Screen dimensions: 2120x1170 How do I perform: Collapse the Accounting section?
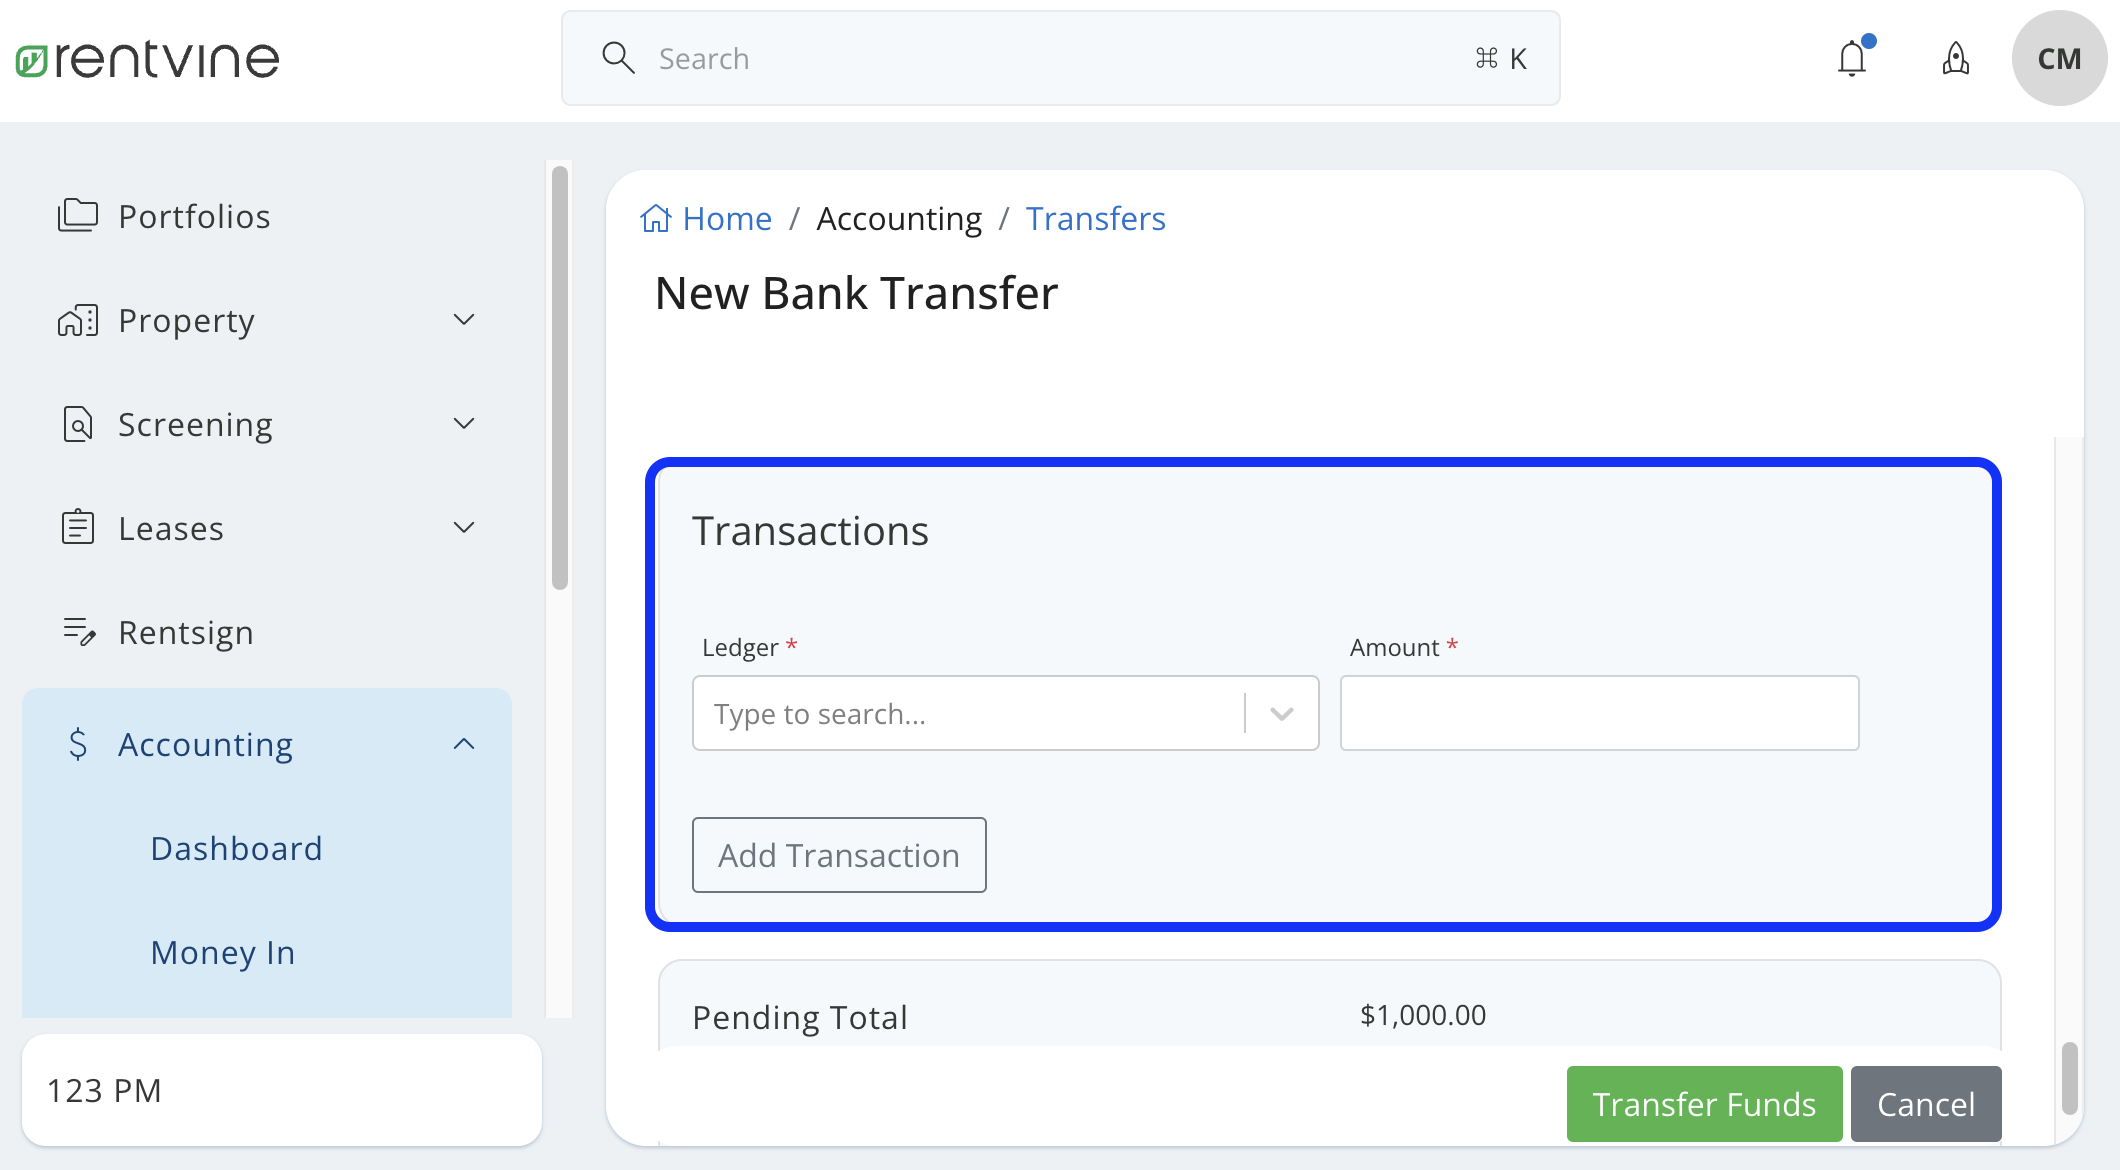pyautogui.click(x=463, y=743)
